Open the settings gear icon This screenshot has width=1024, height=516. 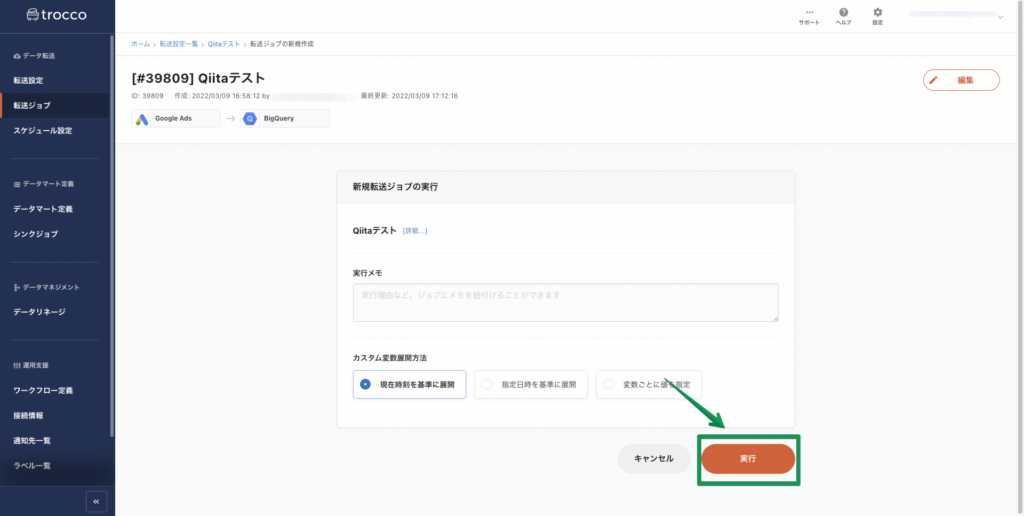pyautogui.click(x=877, y=13)
